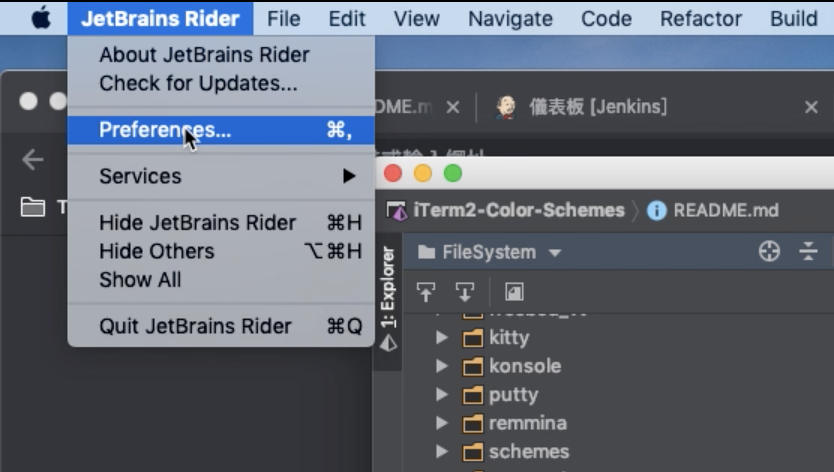Open the Build menu
The image size is (834, 472).
click(x=794, y=19)
